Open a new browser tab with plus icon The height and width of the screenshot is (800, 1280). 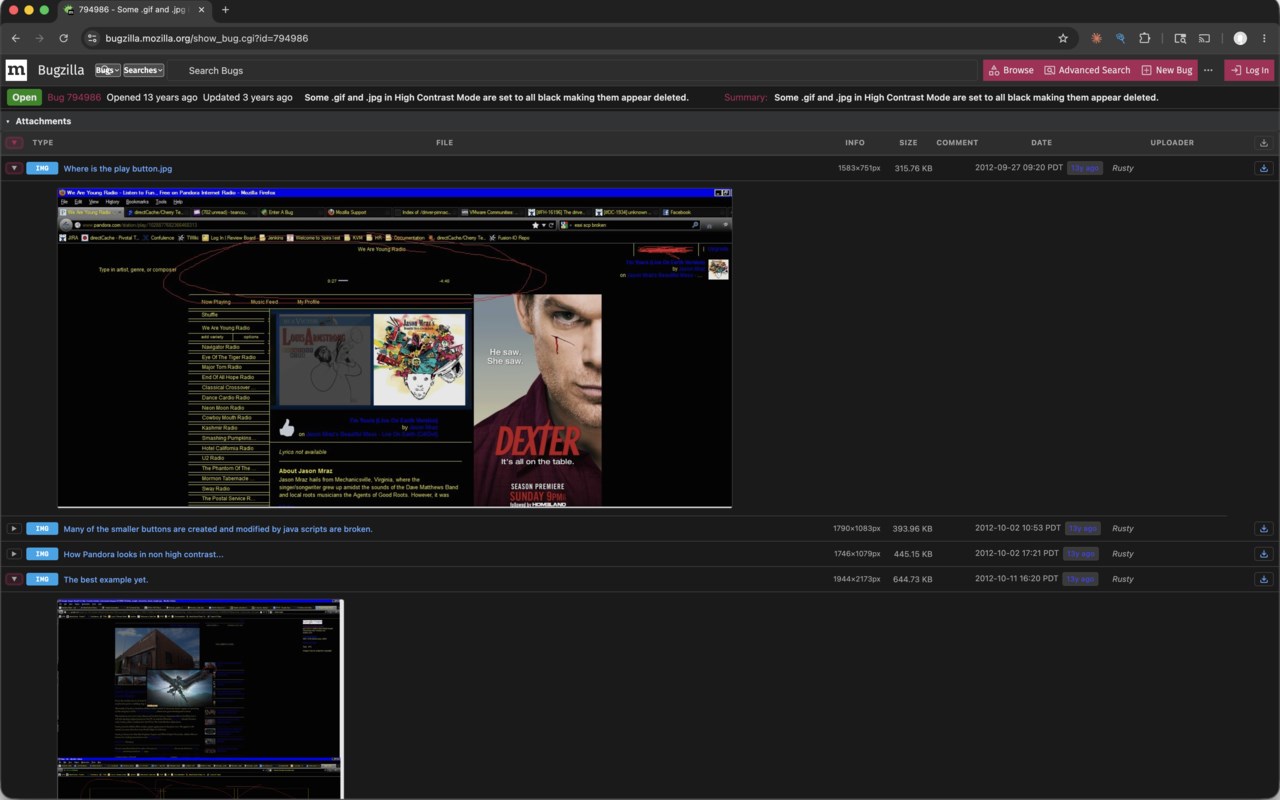pyautogui.click(x=225, y=10)
